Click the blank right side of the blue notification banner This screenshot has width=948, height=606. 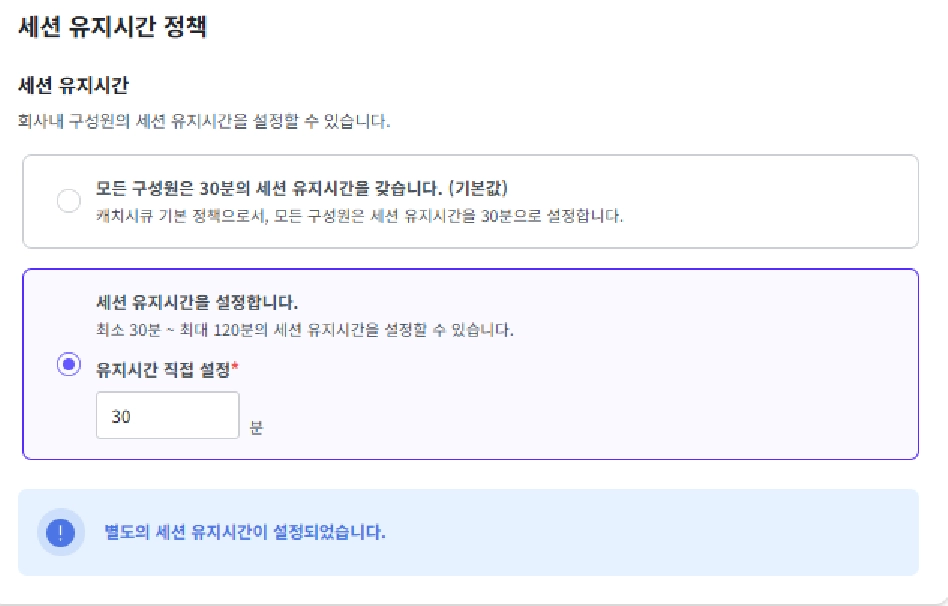pos(726,532)
